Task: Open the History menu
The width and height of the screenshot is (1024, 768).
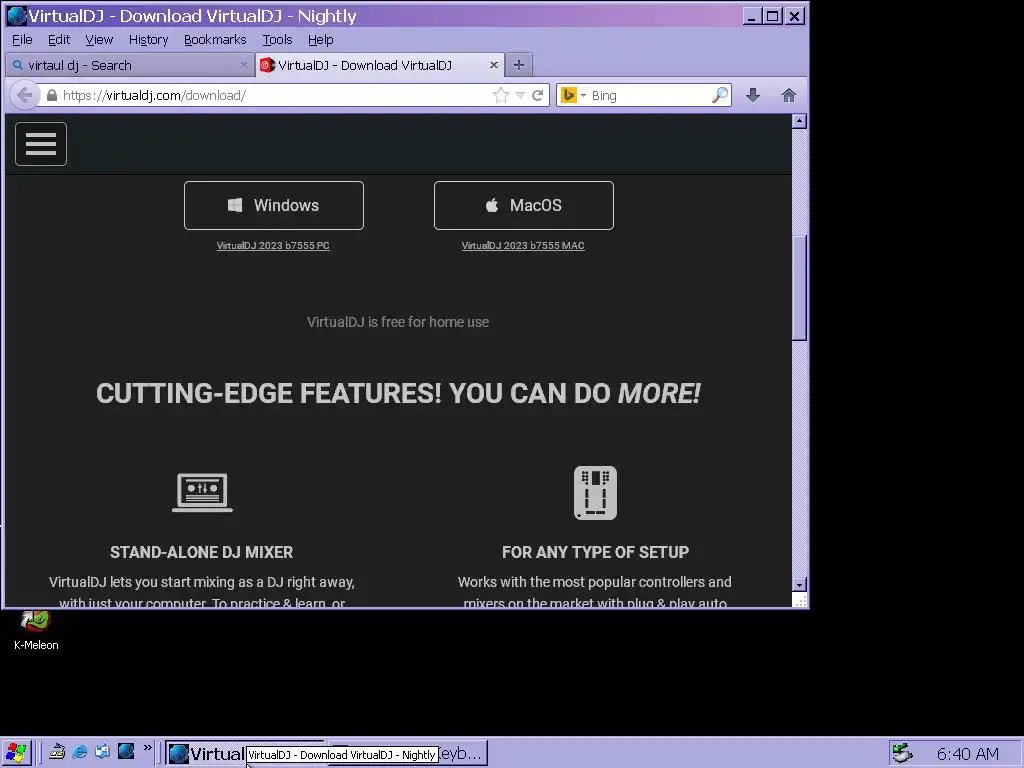Action: click(148, 40)
